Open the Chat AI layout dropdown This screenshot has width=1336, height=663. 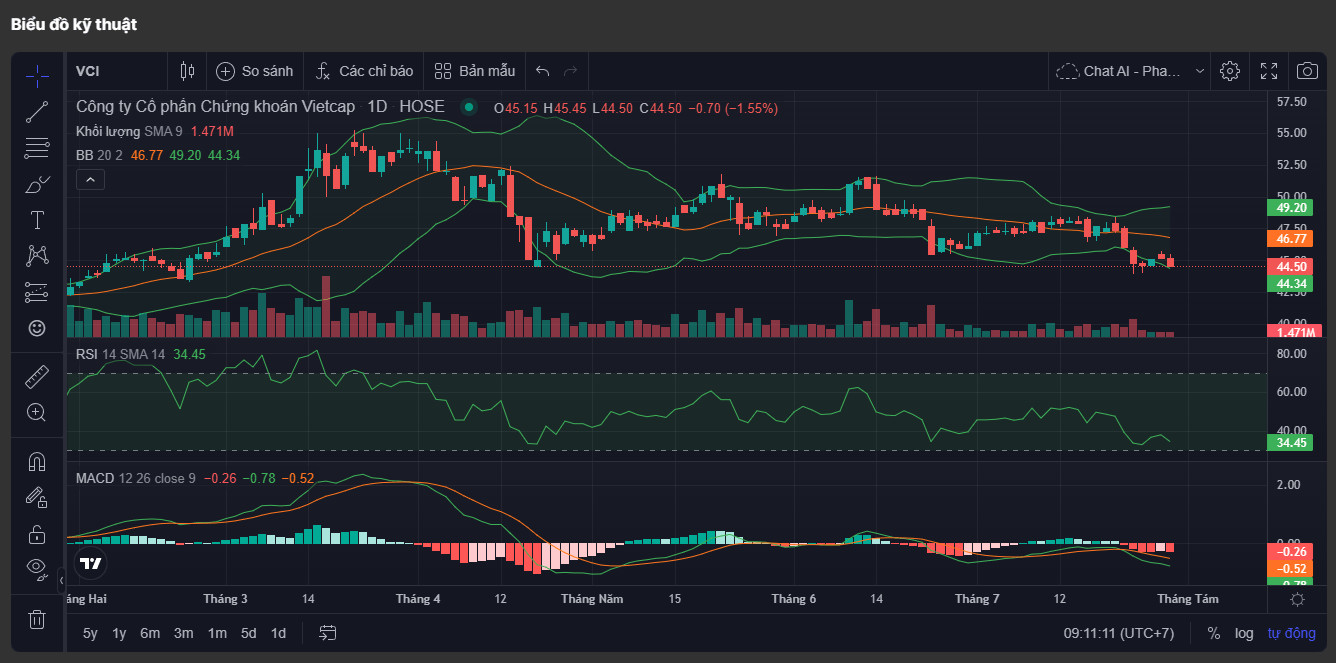coord(1131,71)
